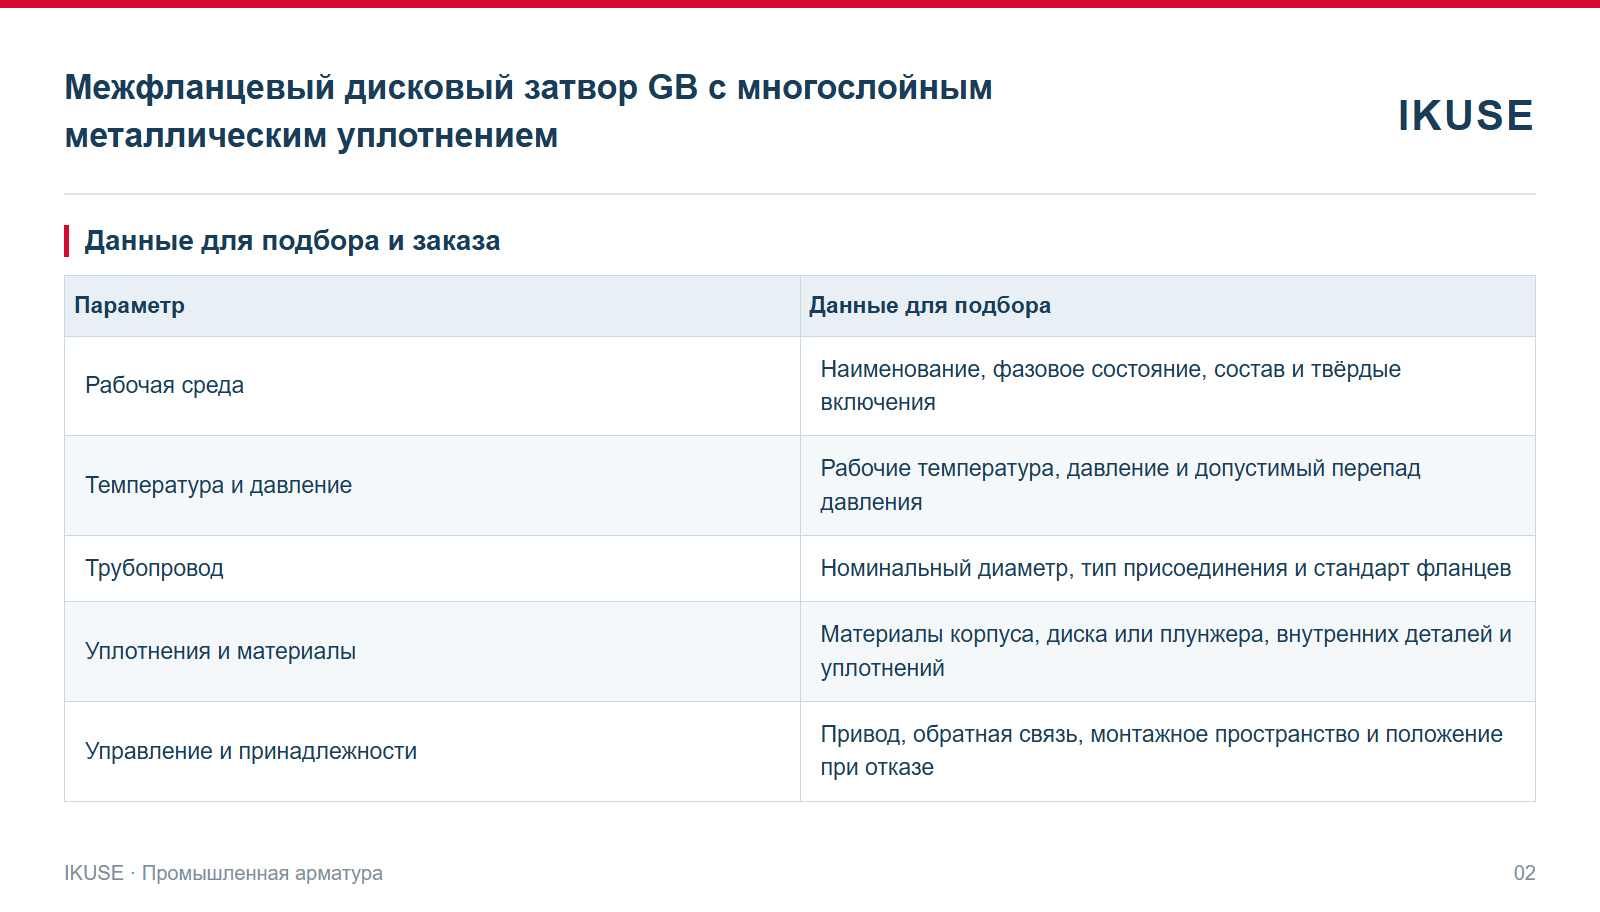This screenshot has height=912, width=1600.
Task: Click the cell starting 'Привод, обратная связь'
Action: point(1167,752)
